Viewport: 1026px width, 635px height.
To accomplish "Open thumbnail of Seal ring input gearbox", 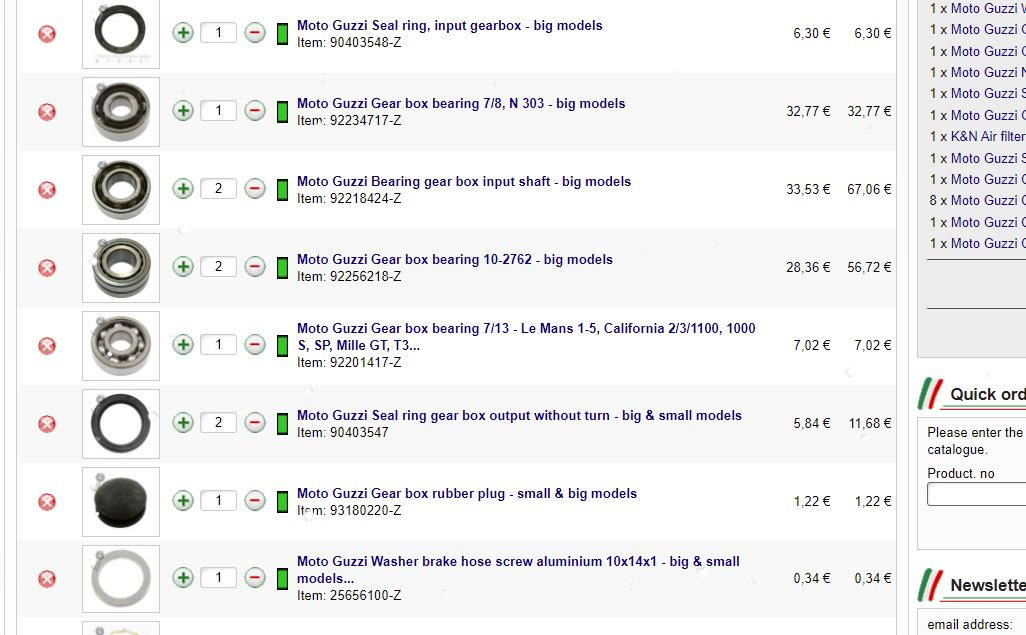I will pyautogui.click(x=121, y=33).
